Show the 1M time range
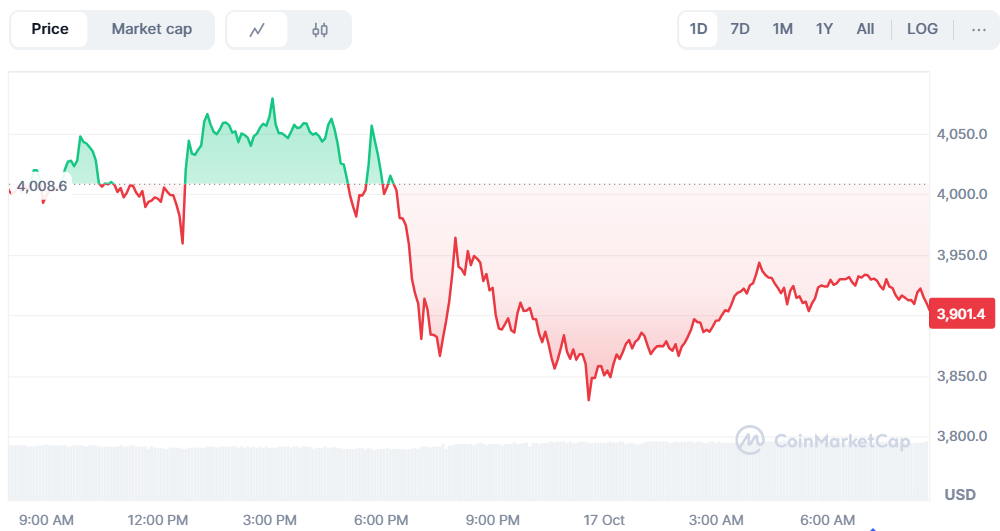Image resolution: width=1000 pixels, height=531 pixels. (782, 30)
